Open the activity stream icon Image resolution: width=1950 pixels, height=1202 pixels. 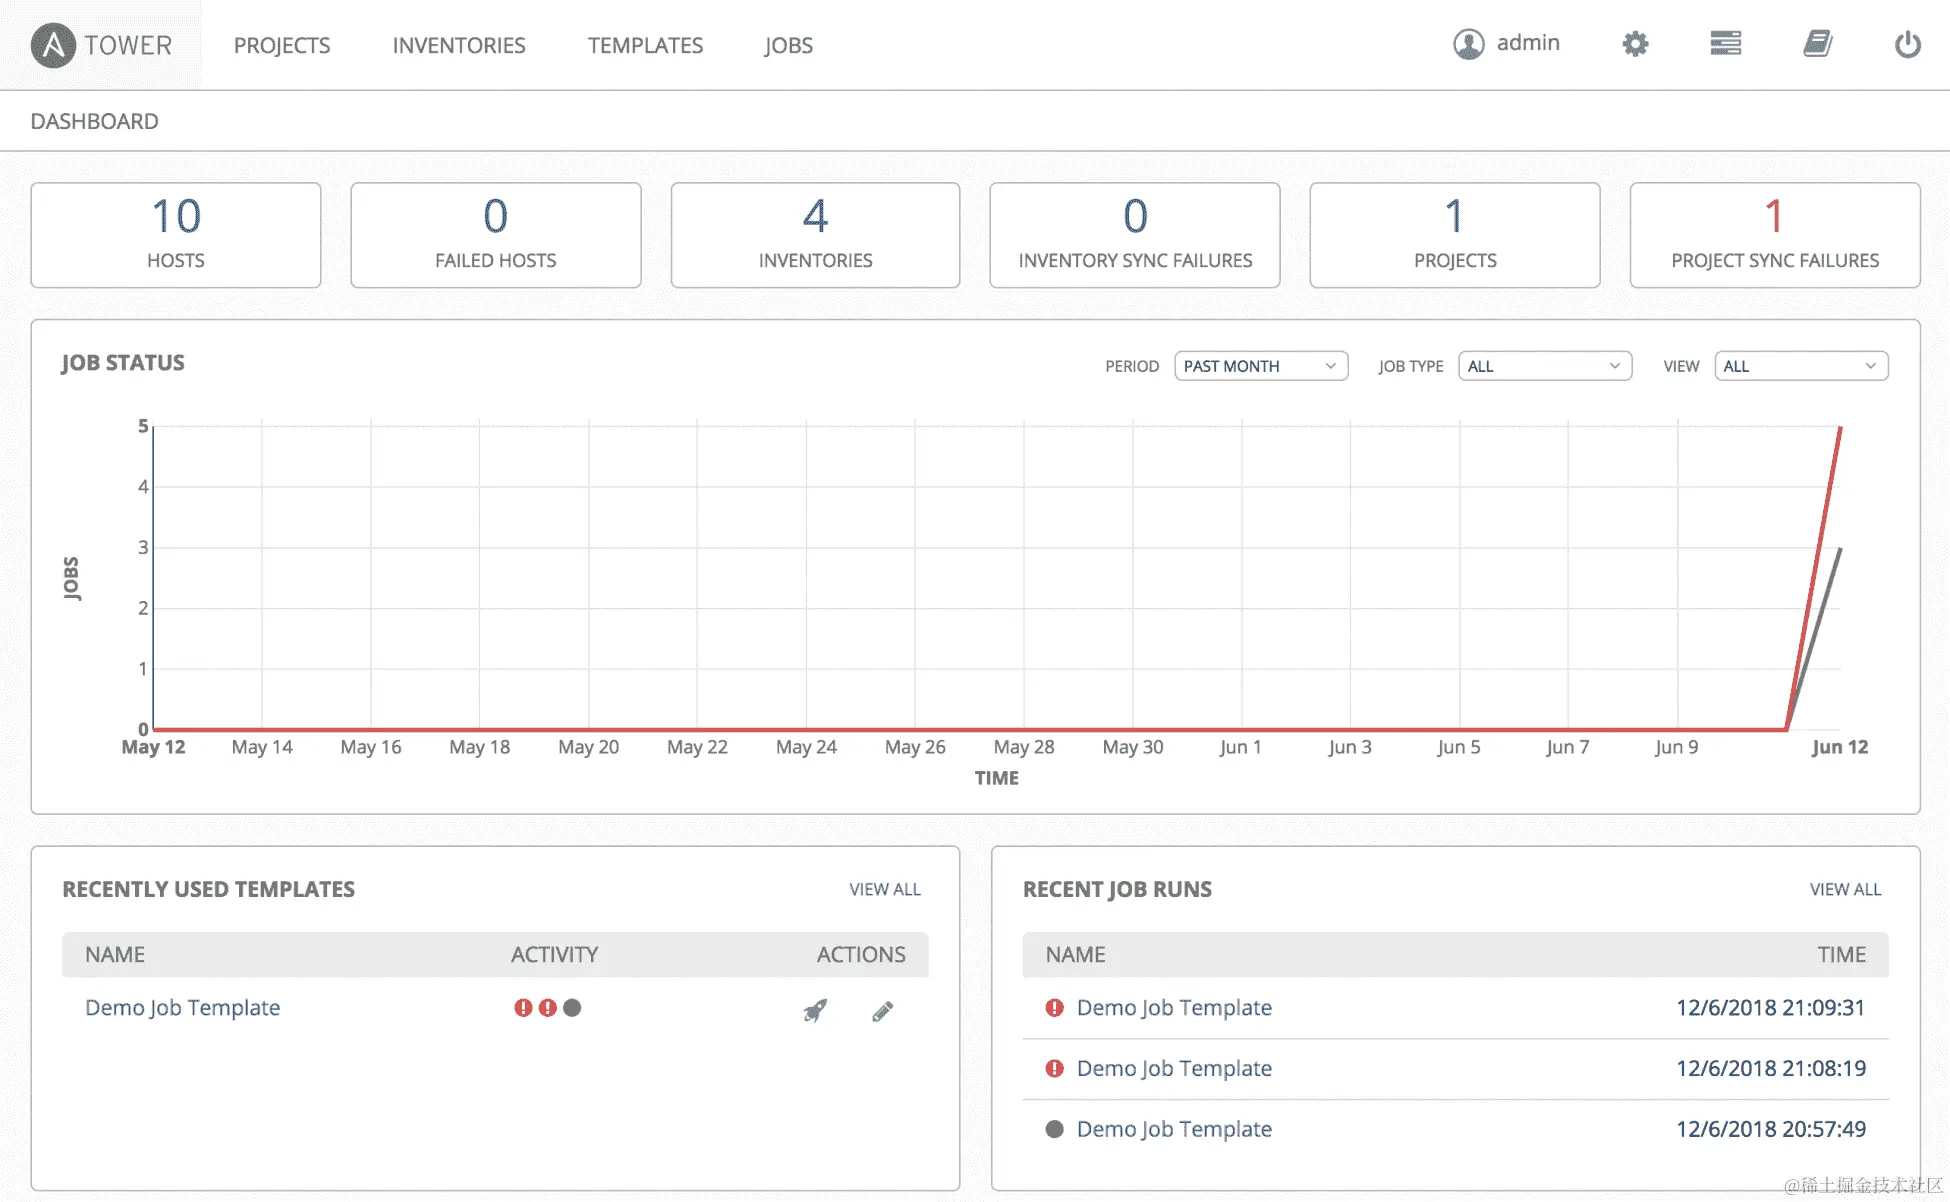(x=1725, y=44)
